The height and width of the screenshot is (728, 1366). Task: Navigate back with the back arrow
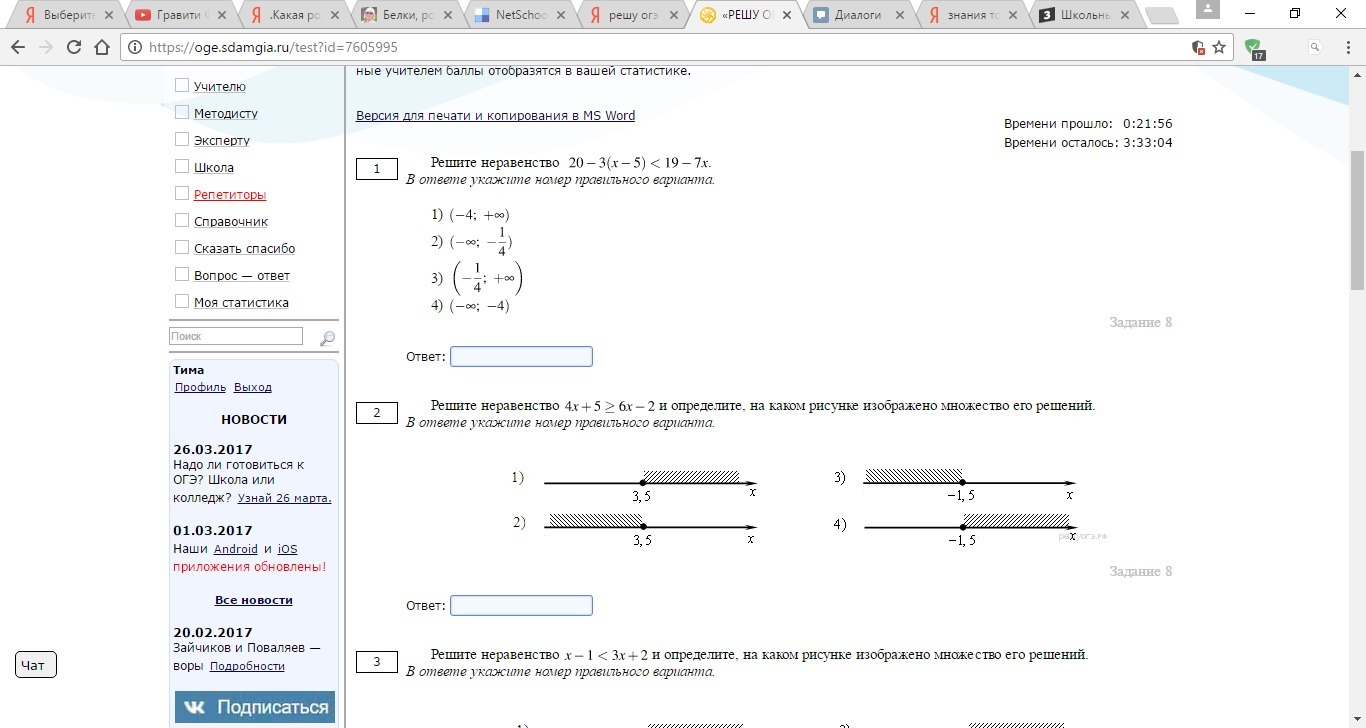point(18,47)
